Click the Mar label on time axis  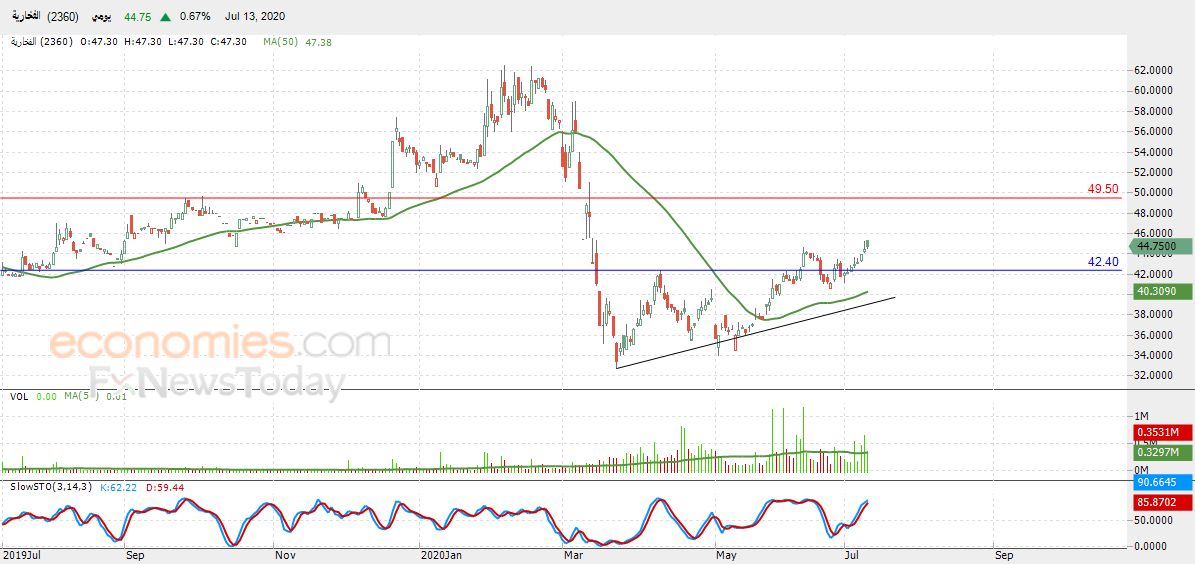point(572,556)
